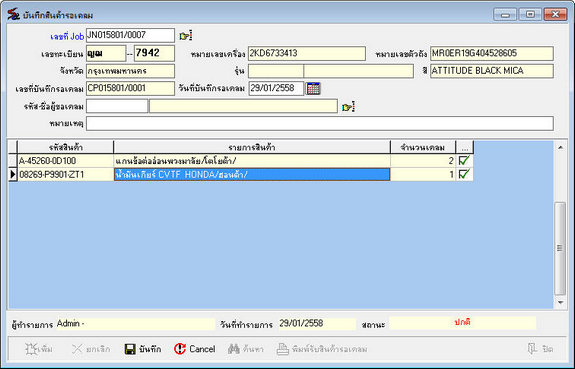Click the void (ยกเลิก) button
This screenshot has height=369, width=575.
coord(91,349)
